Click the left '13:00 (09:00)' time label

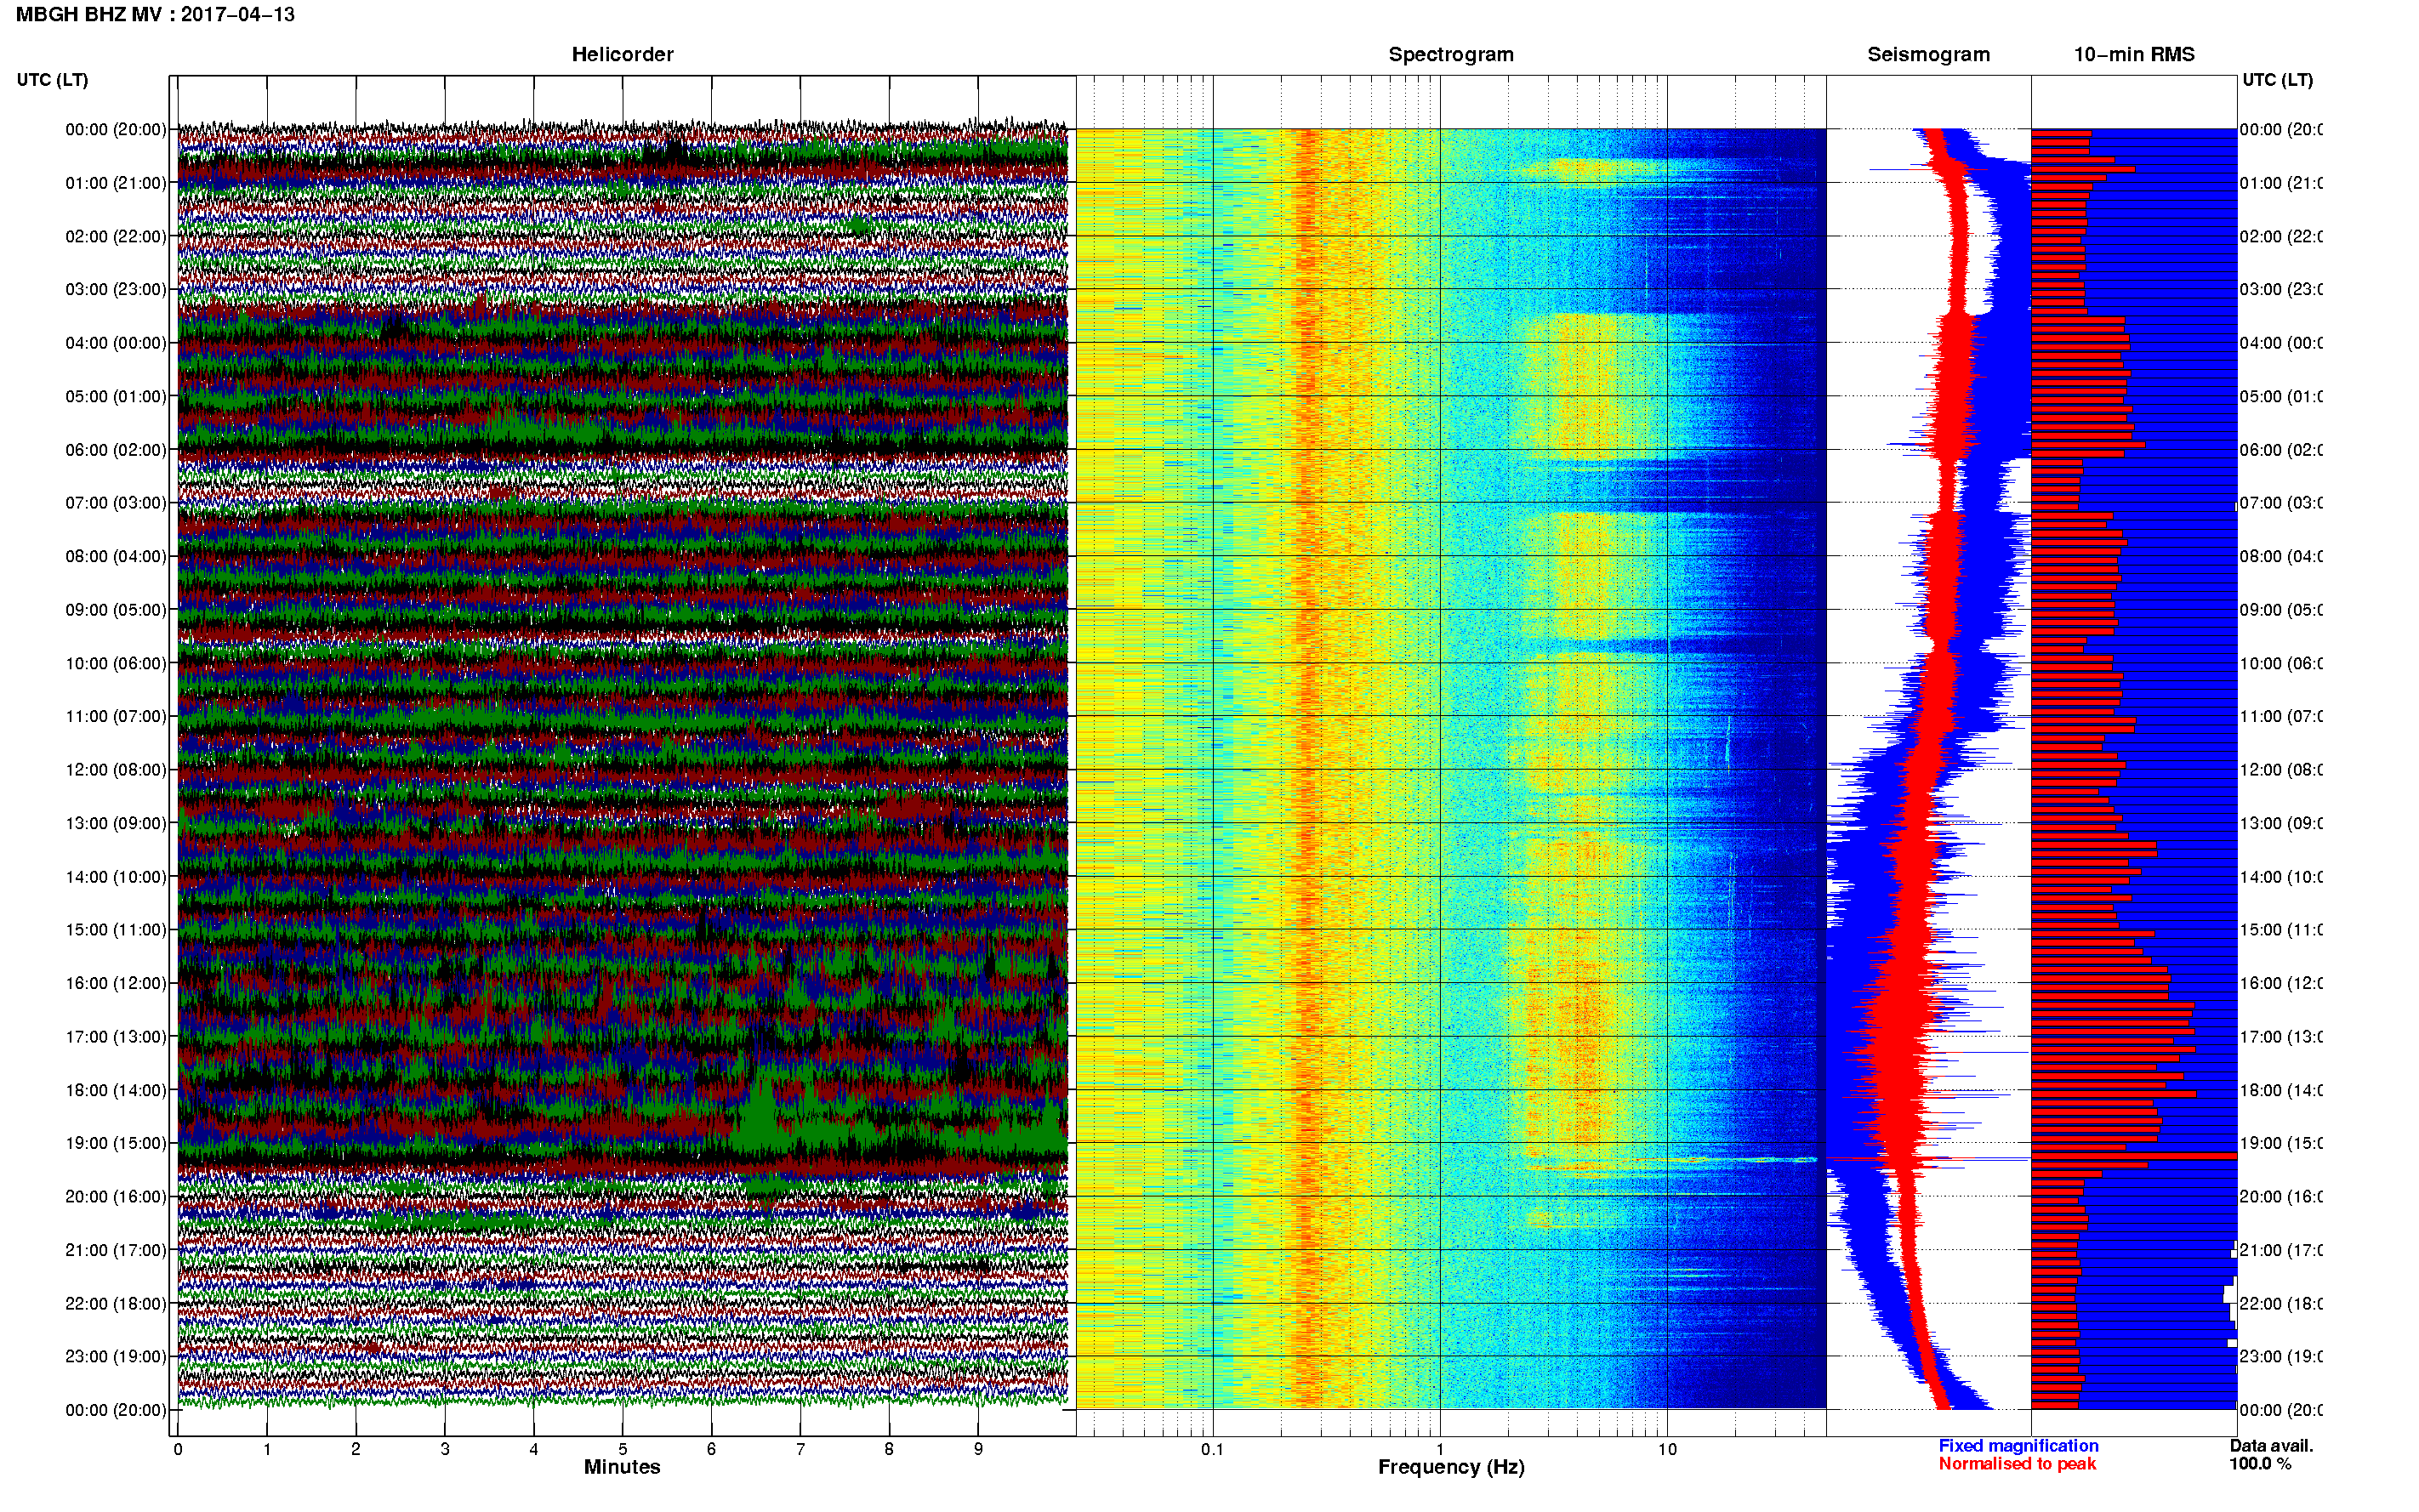click(x=116, y=823)
